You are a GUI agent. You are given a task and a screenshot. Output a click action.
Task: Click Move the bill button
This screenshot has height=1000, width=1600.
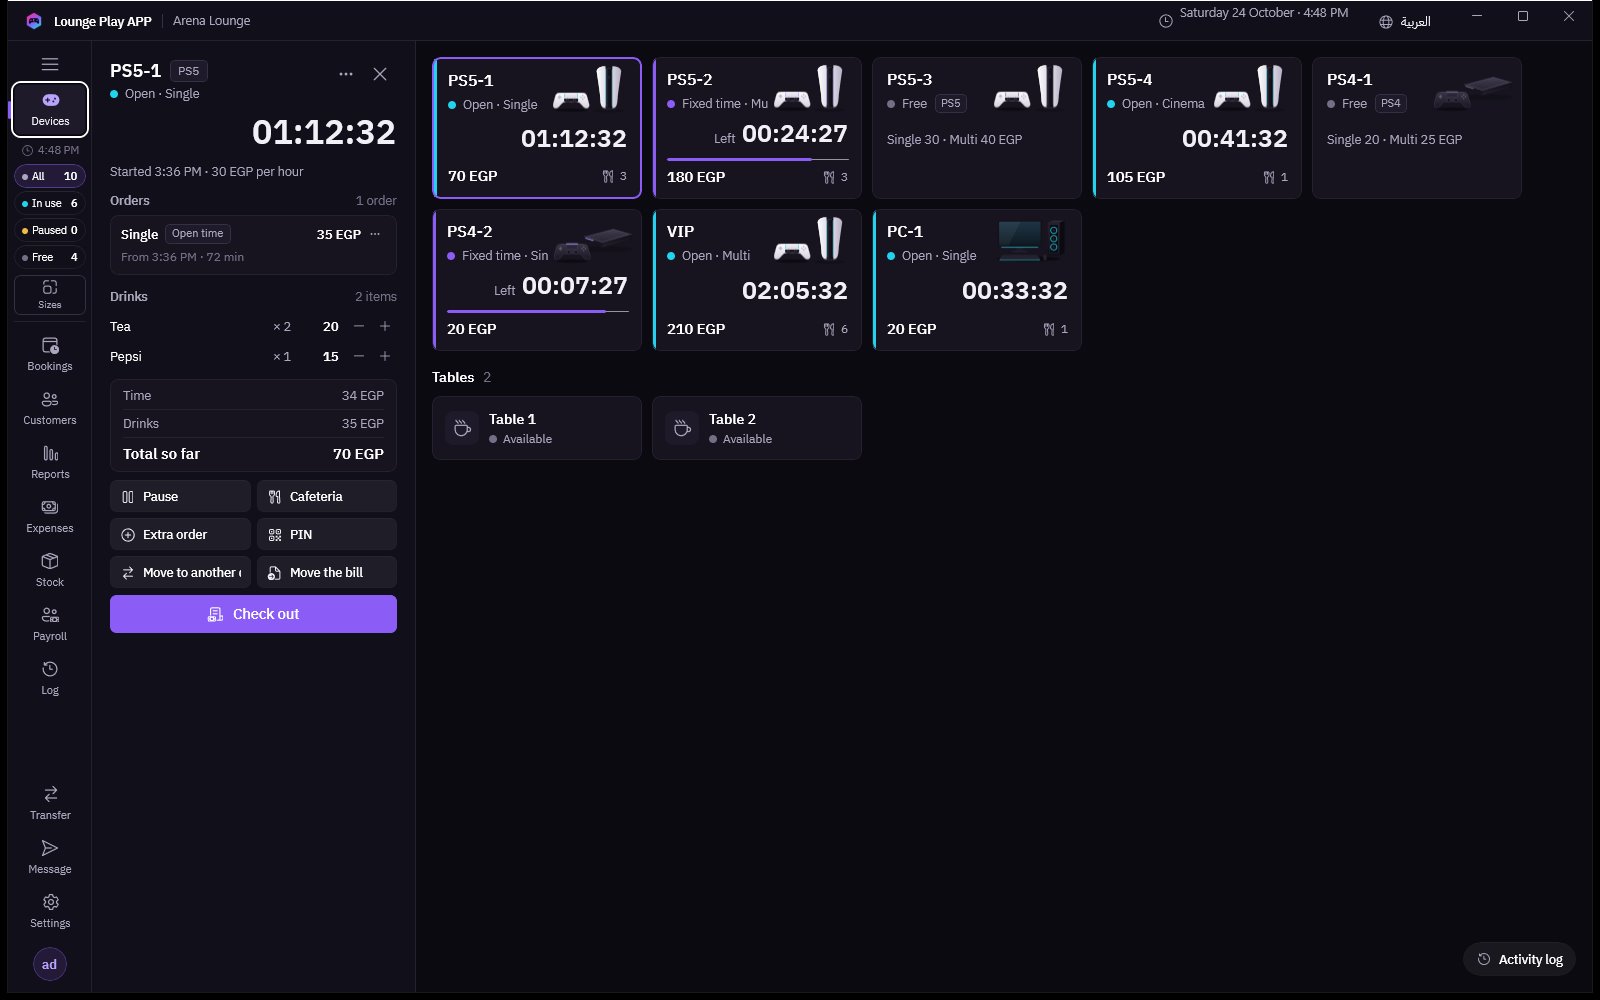point(327,572)
